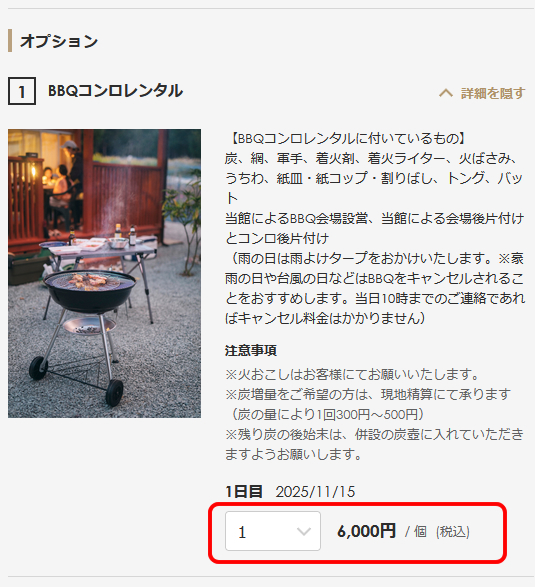
Task: Click the 火おこしはお客様にて note
Action: click(x=353, y=374)
